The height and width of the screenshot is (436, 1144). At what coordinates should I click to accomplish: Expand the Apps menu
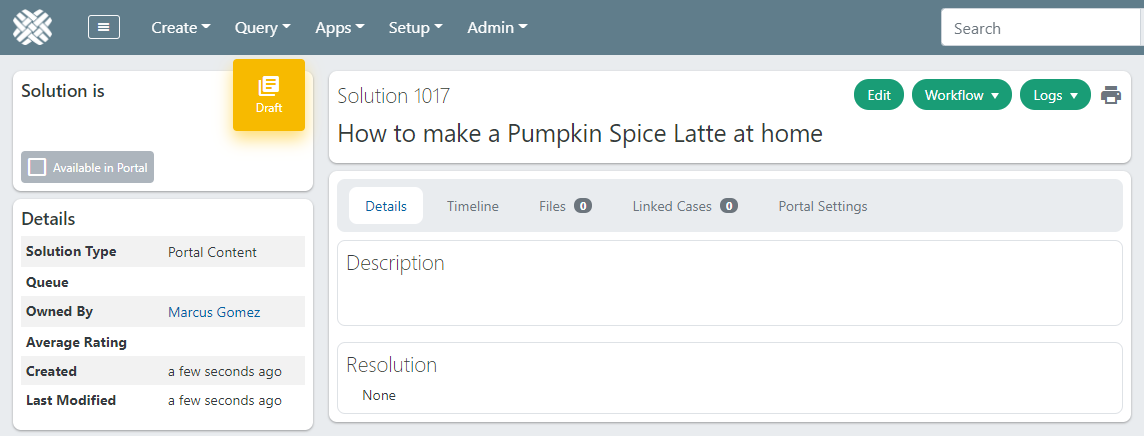click(339, 28)
